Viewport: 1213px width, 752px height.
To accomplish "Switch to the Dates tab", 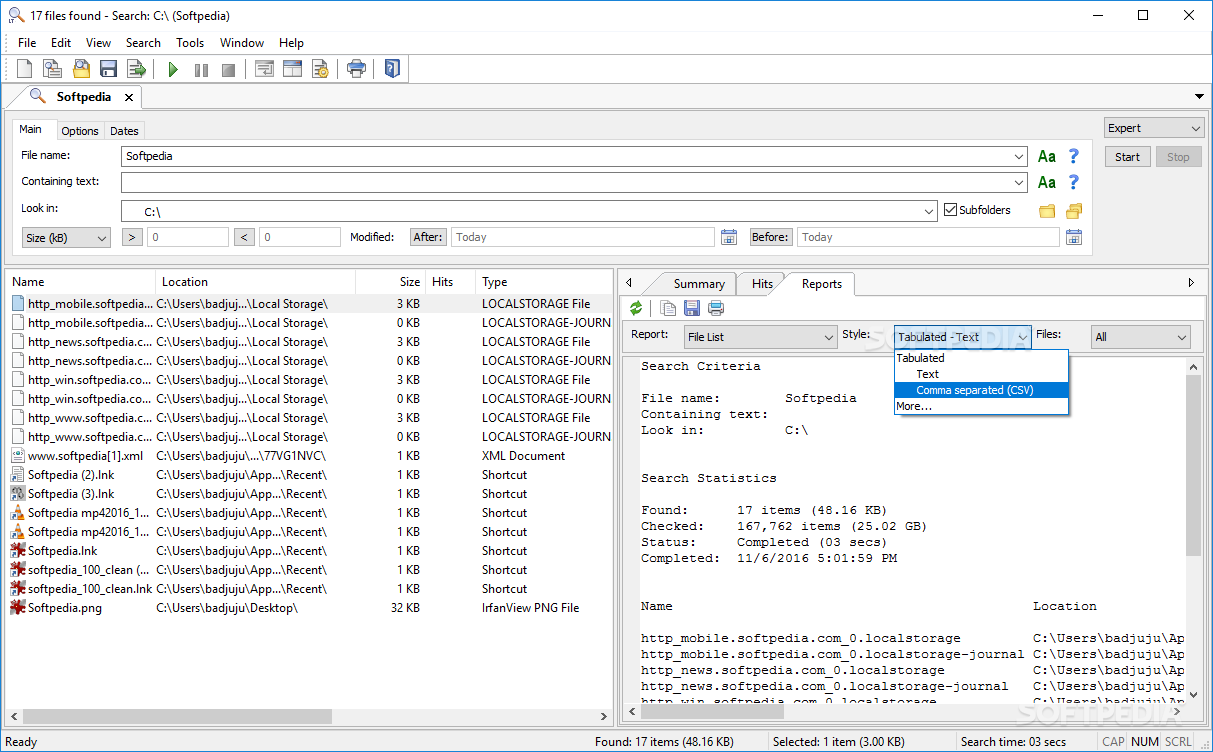I will click(124, 131).
